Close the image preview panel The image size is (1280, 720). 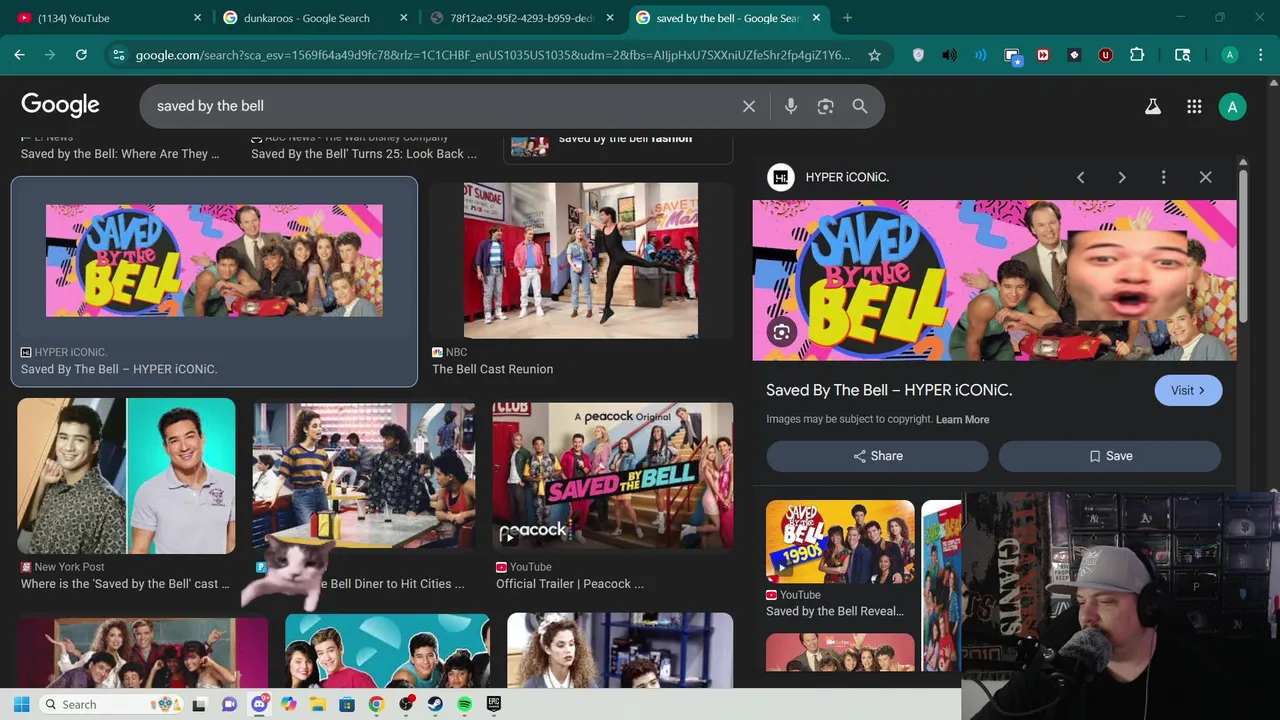(x=1205, y=177)
